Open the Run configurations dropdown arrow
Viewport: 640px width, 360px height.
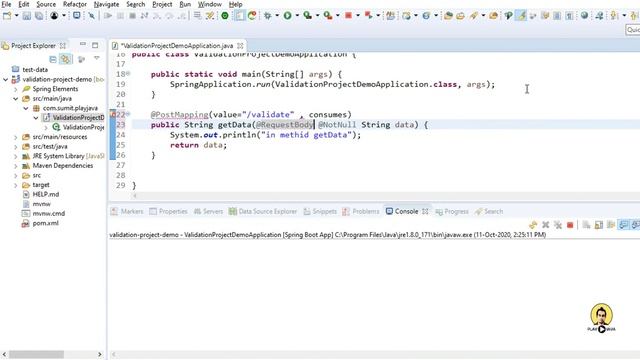(x=297, y=16)
